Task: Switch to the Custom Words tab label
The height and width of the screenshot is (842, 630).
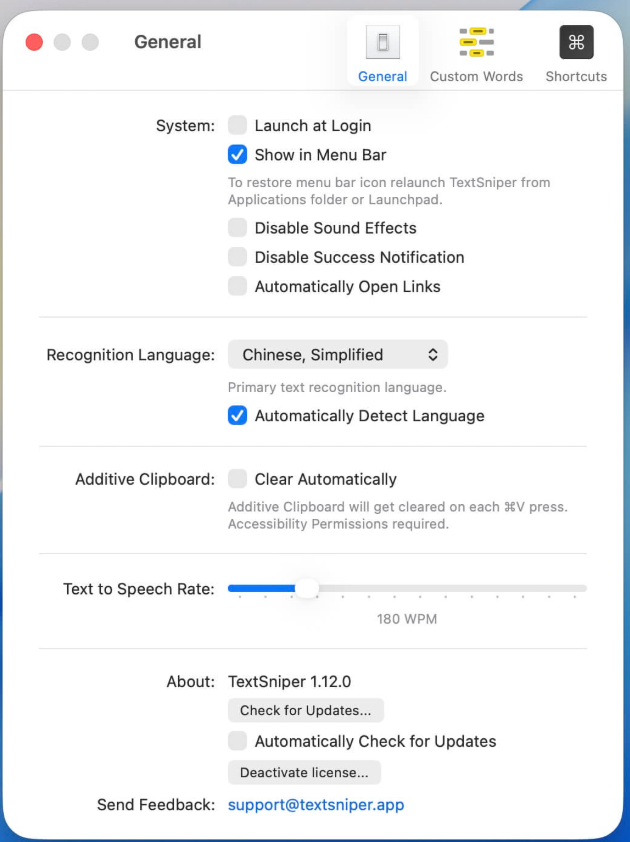Action: pyautogui.click(x=476, y=76)
